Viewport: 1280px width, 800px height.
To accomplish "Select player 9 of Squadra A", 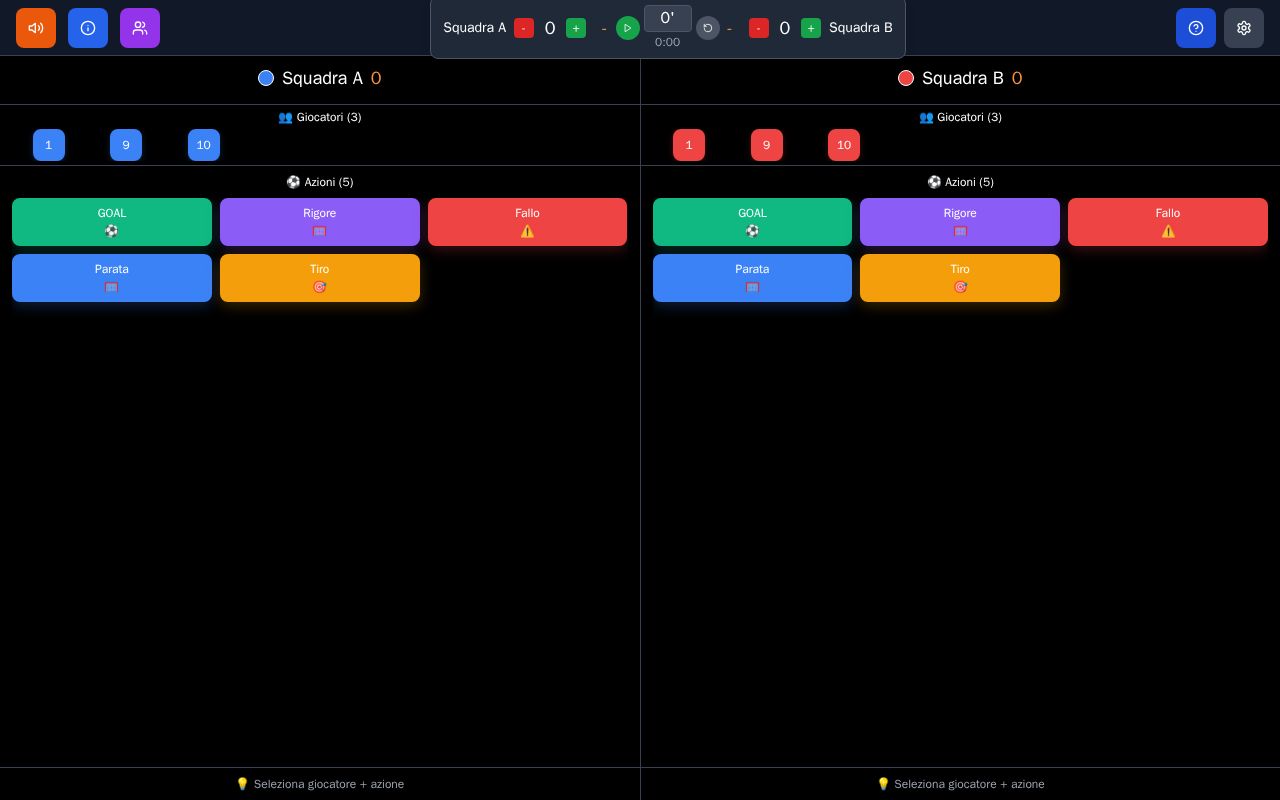I will click(x=126, y=145).
